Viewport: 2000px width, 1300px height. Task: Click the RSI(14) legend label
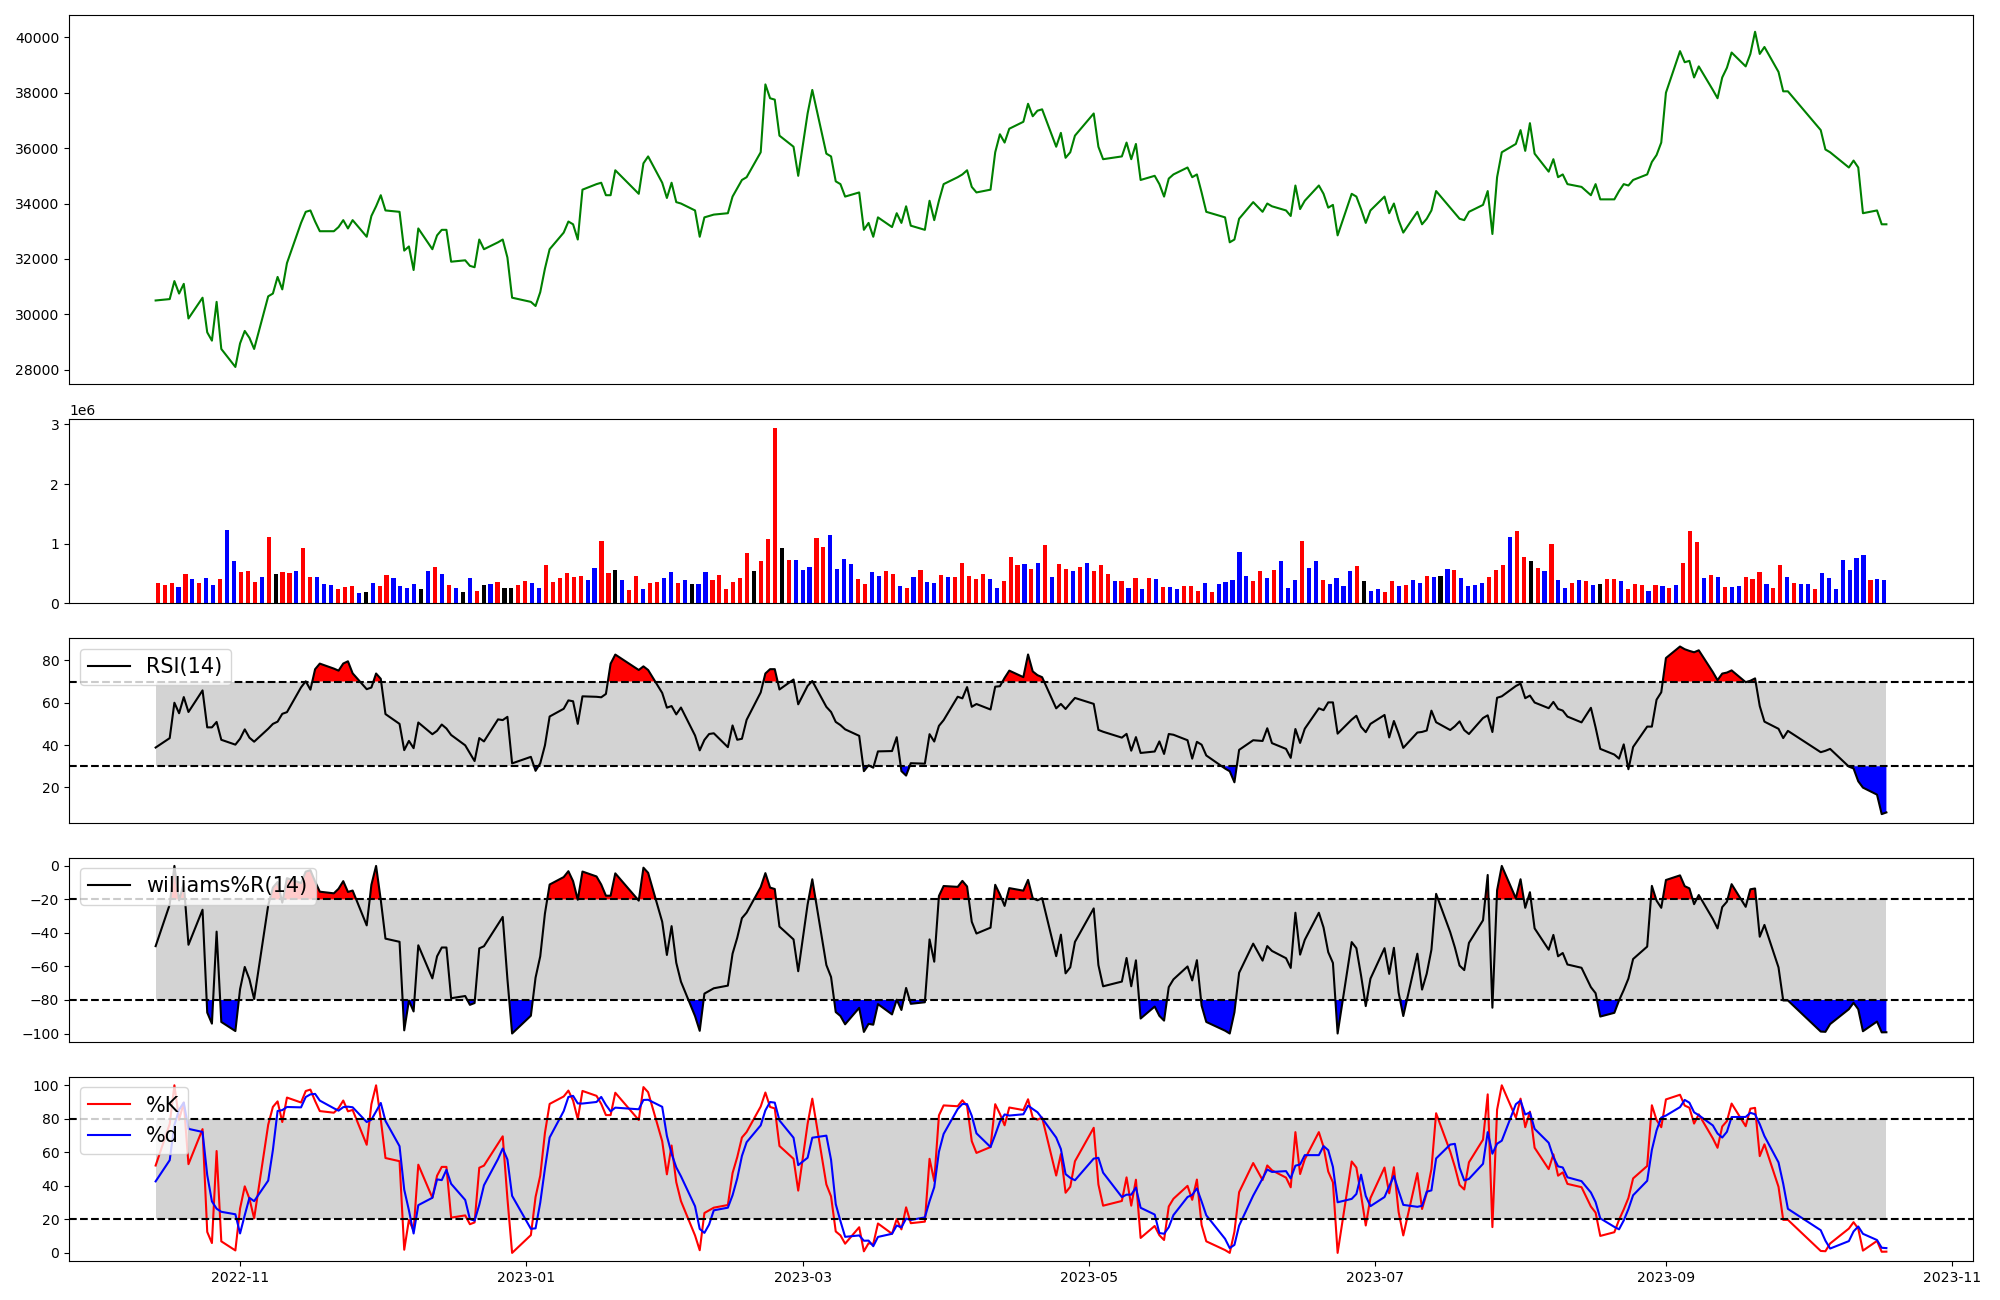pyautogui.click(x=184, y=666)
